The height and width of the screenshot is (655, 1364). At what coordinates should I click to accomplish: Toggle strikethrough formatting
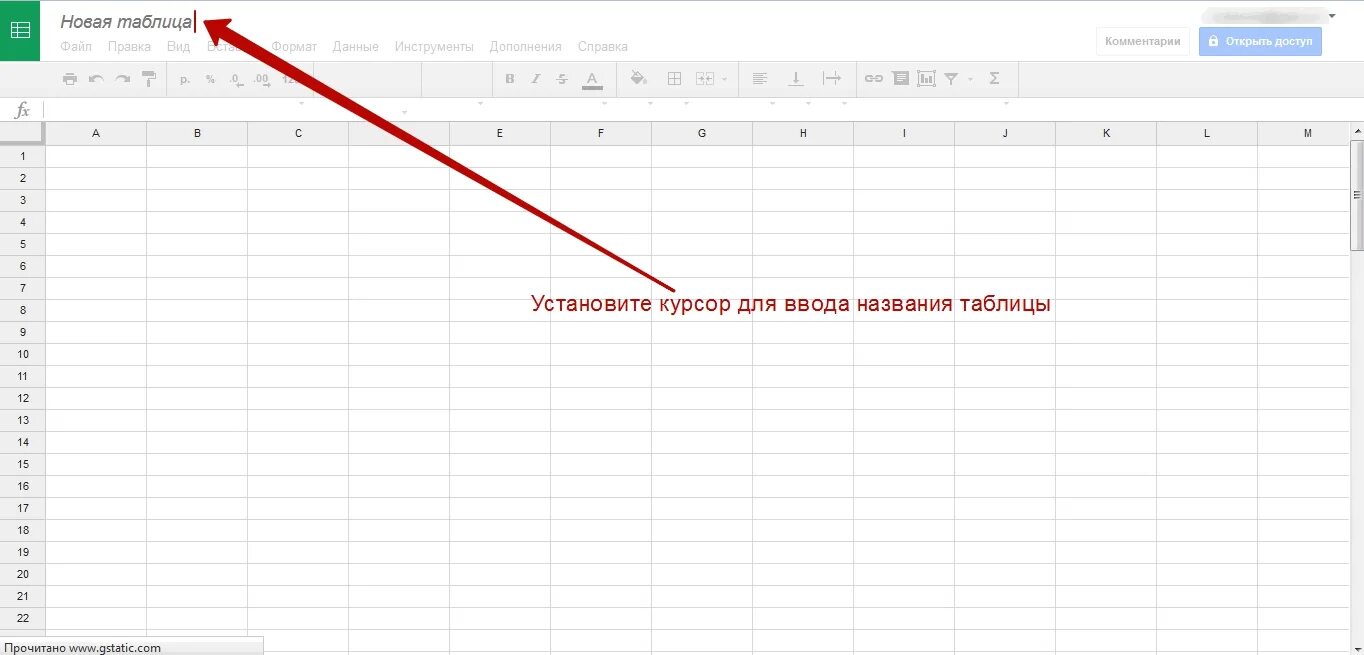pyautogui.click(x=562, y=79)
